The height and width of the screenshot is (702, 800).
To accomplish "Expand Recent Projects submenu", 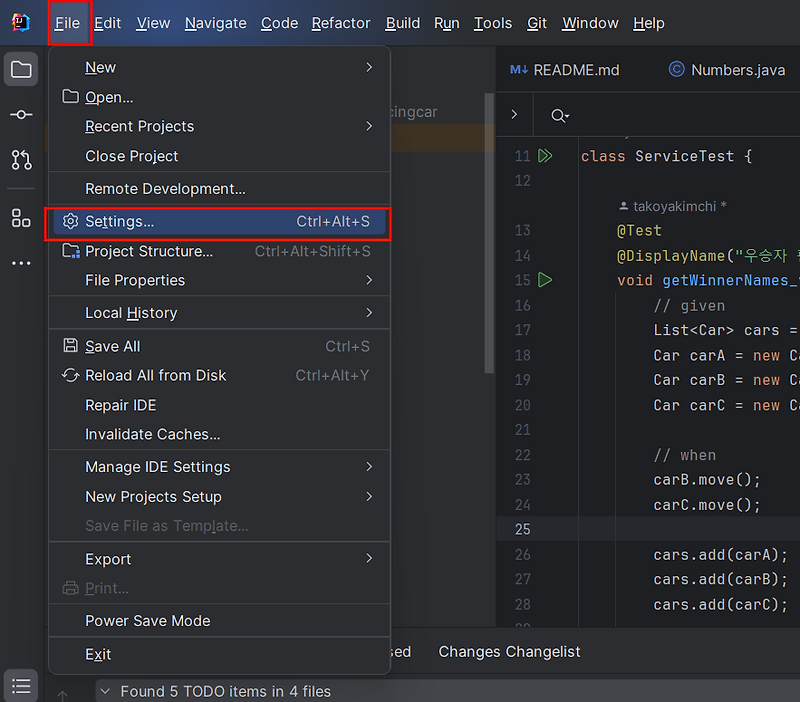I will [x=219, y=126].
